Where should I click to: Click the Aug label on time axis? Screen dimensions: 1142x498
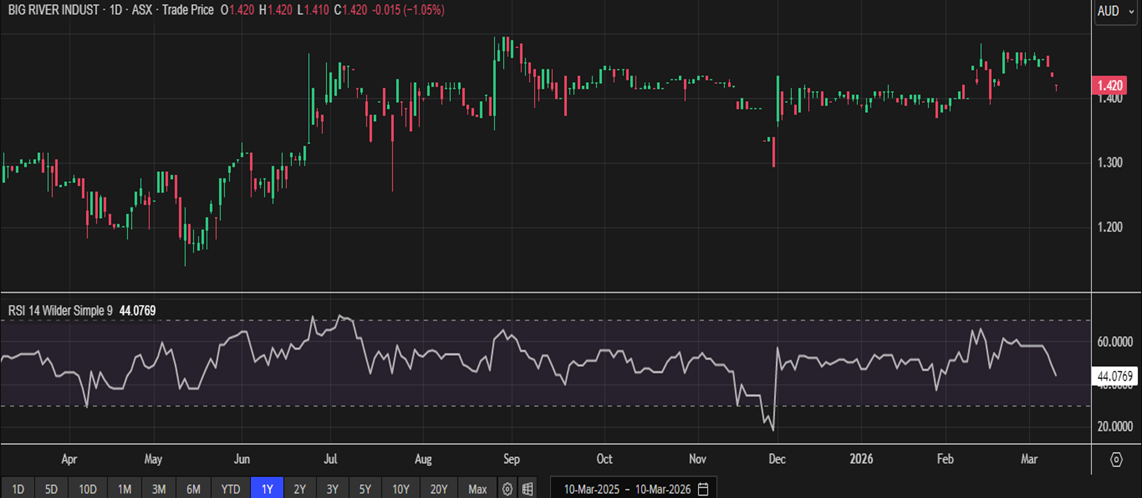click(423, 460)
